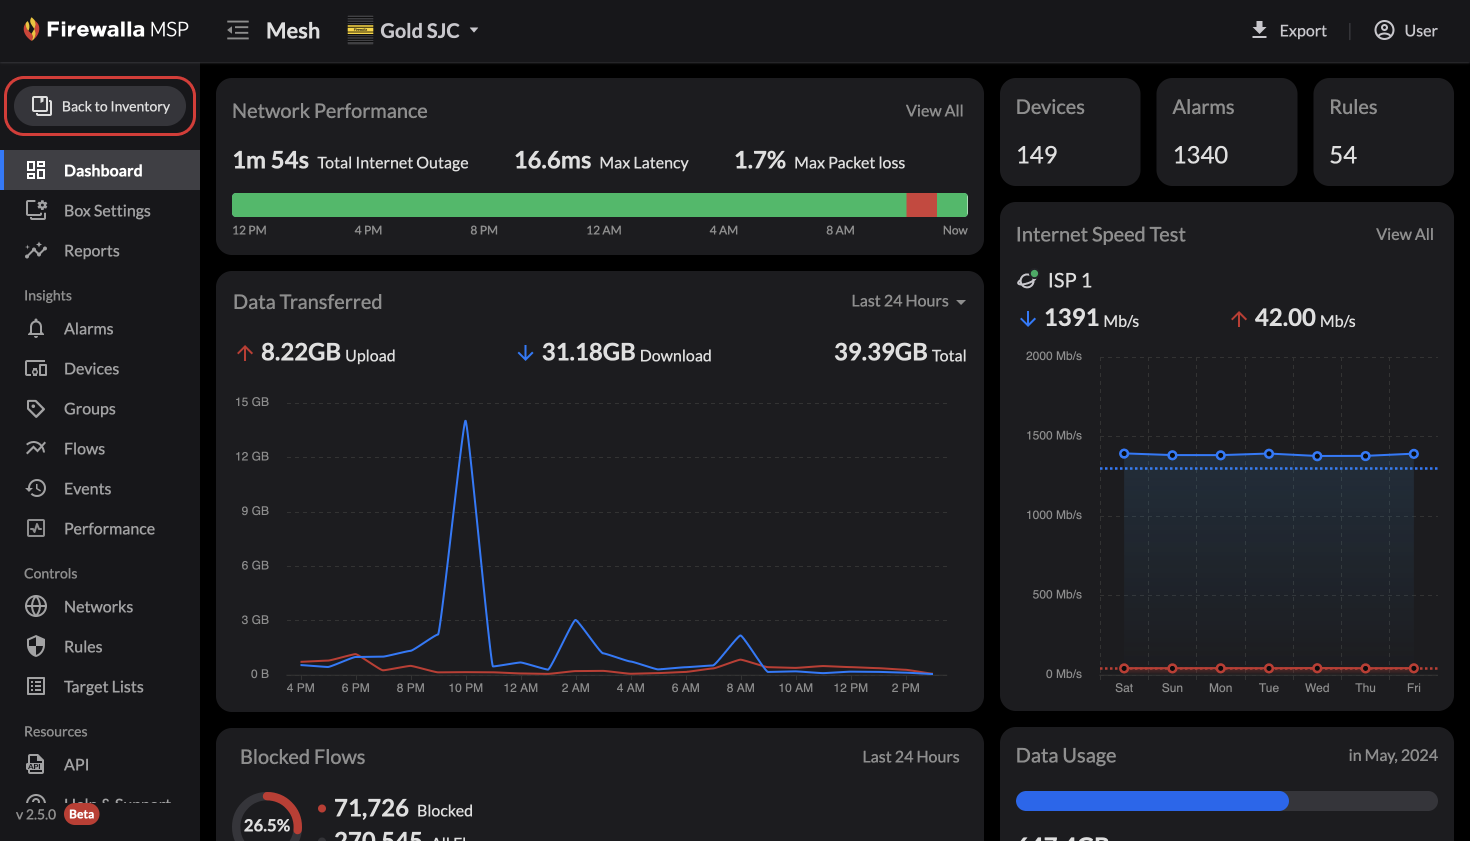The width and height of the screenshot is (1470, 841).
Task: Open the Rules 54 card
Action: (x=1383, y=132)
